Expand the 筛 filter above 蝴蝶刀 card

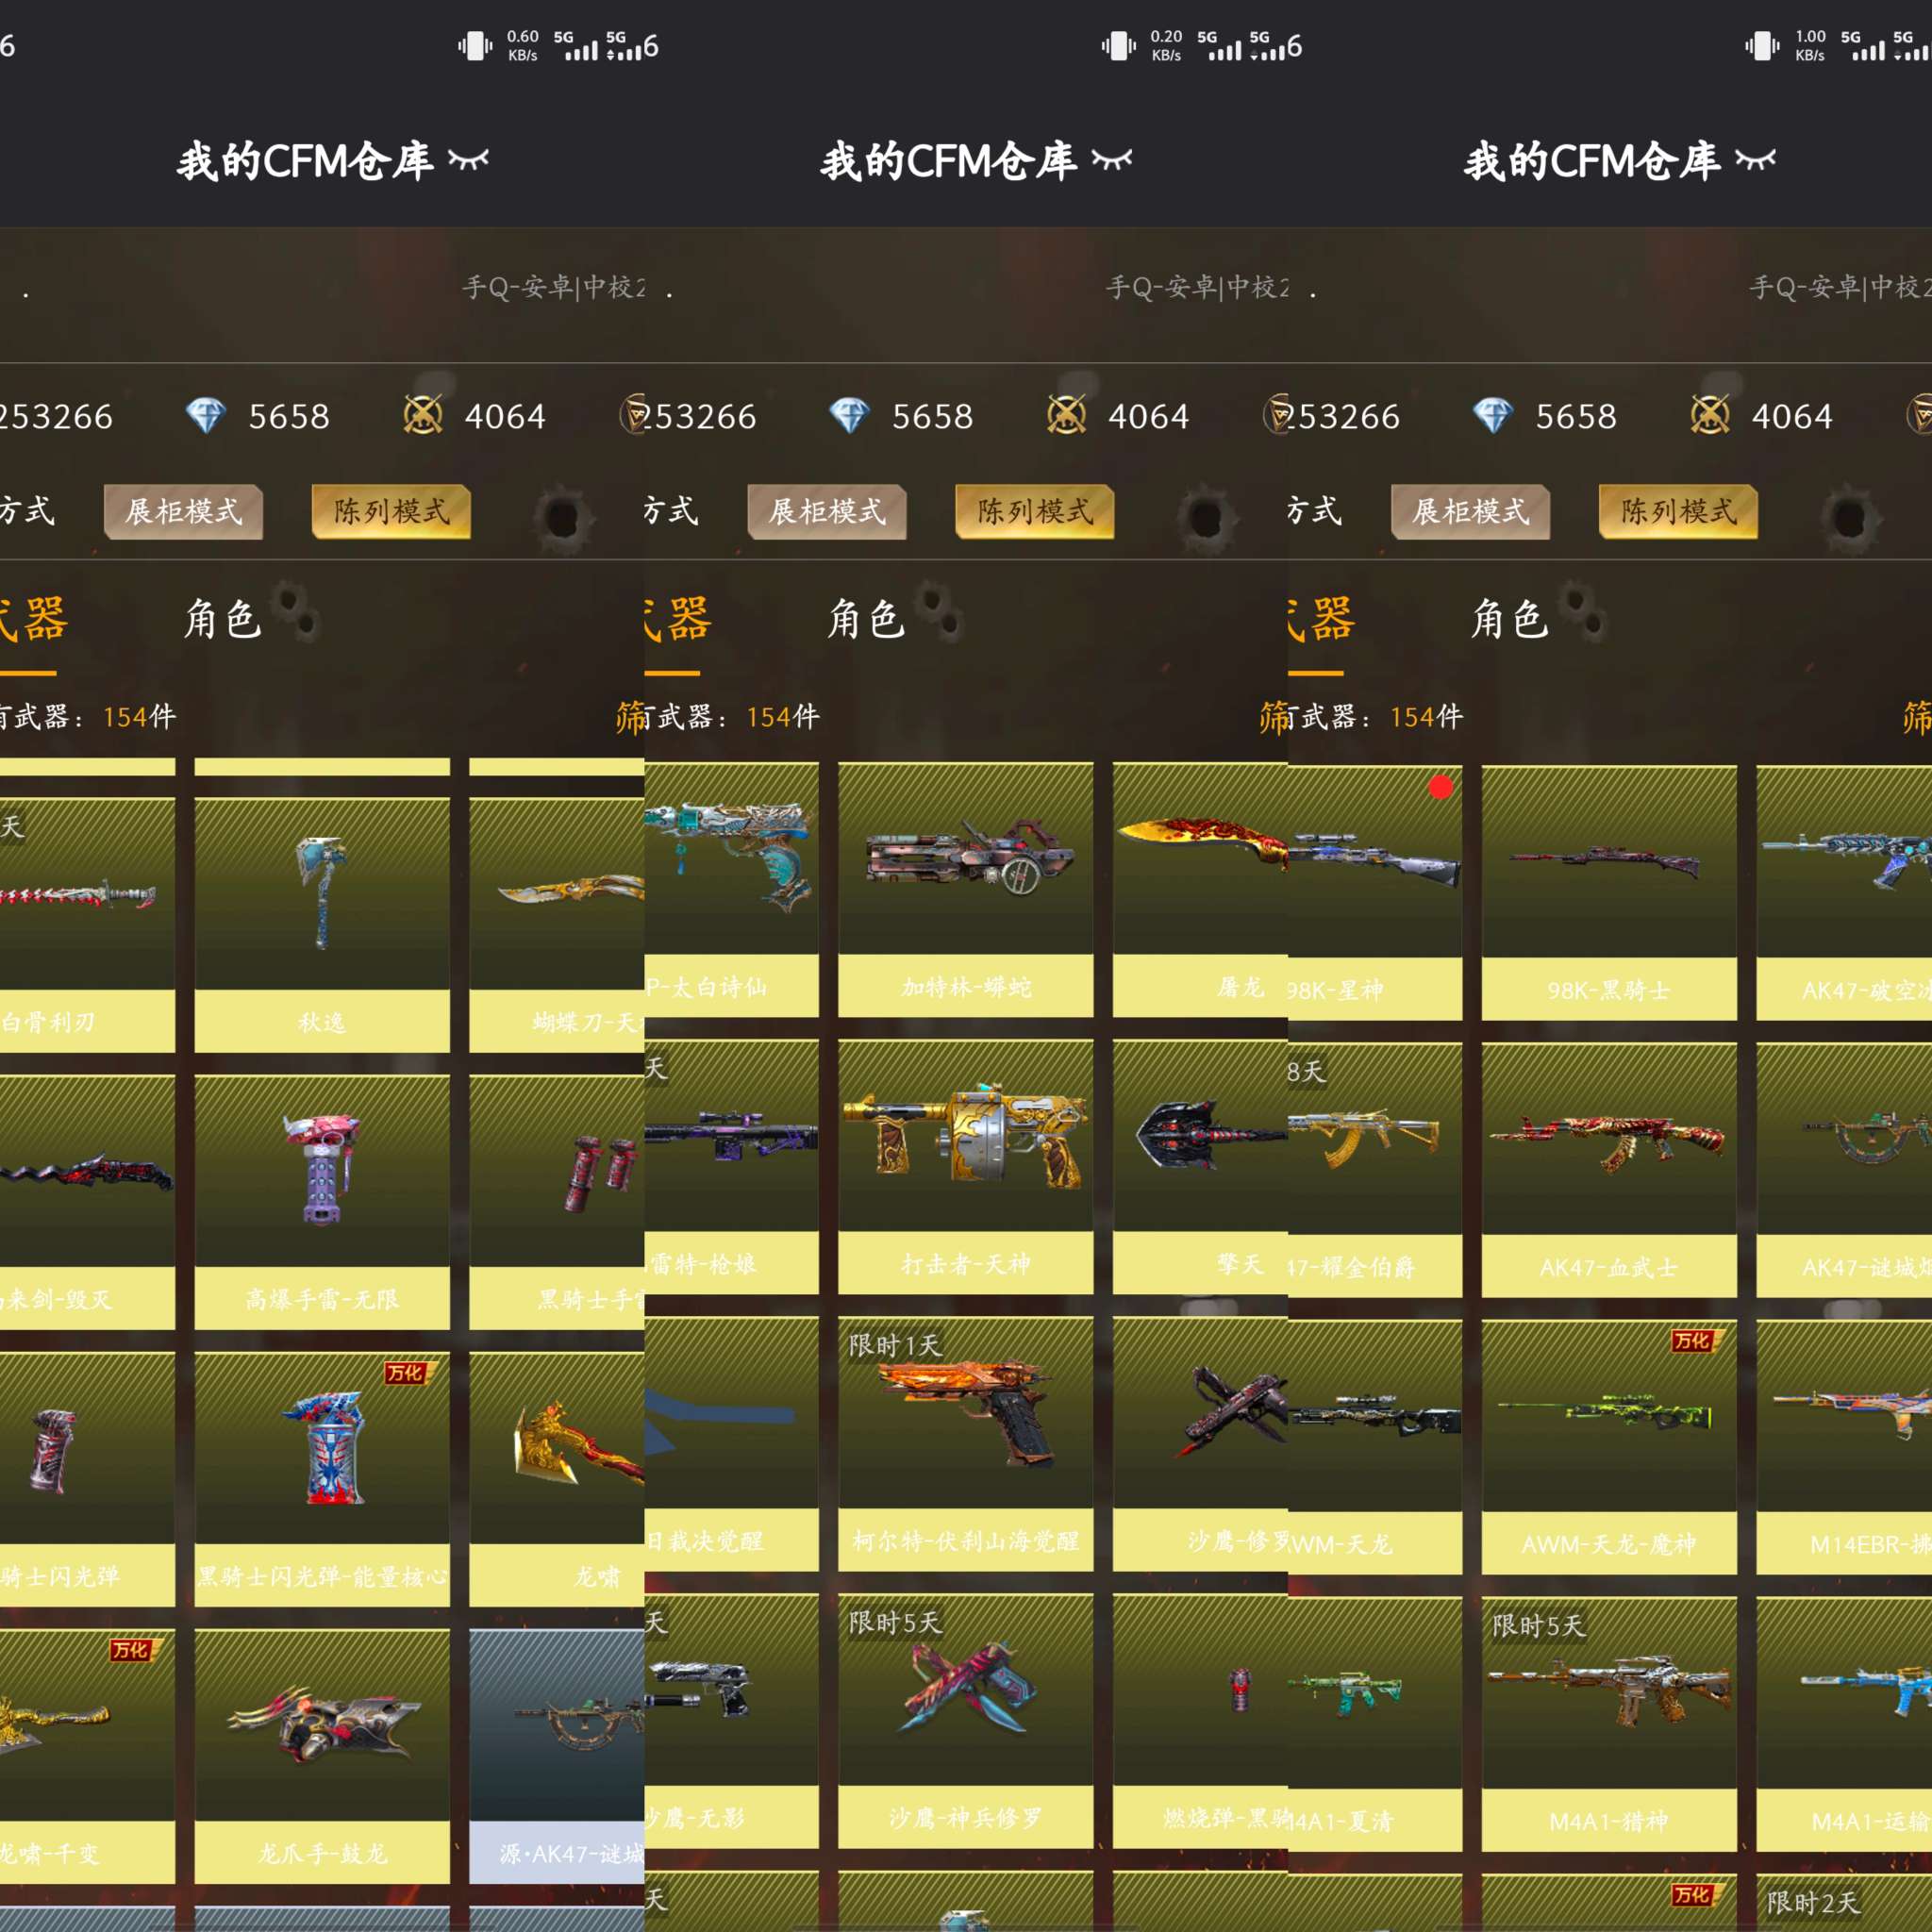click(630, 716)
